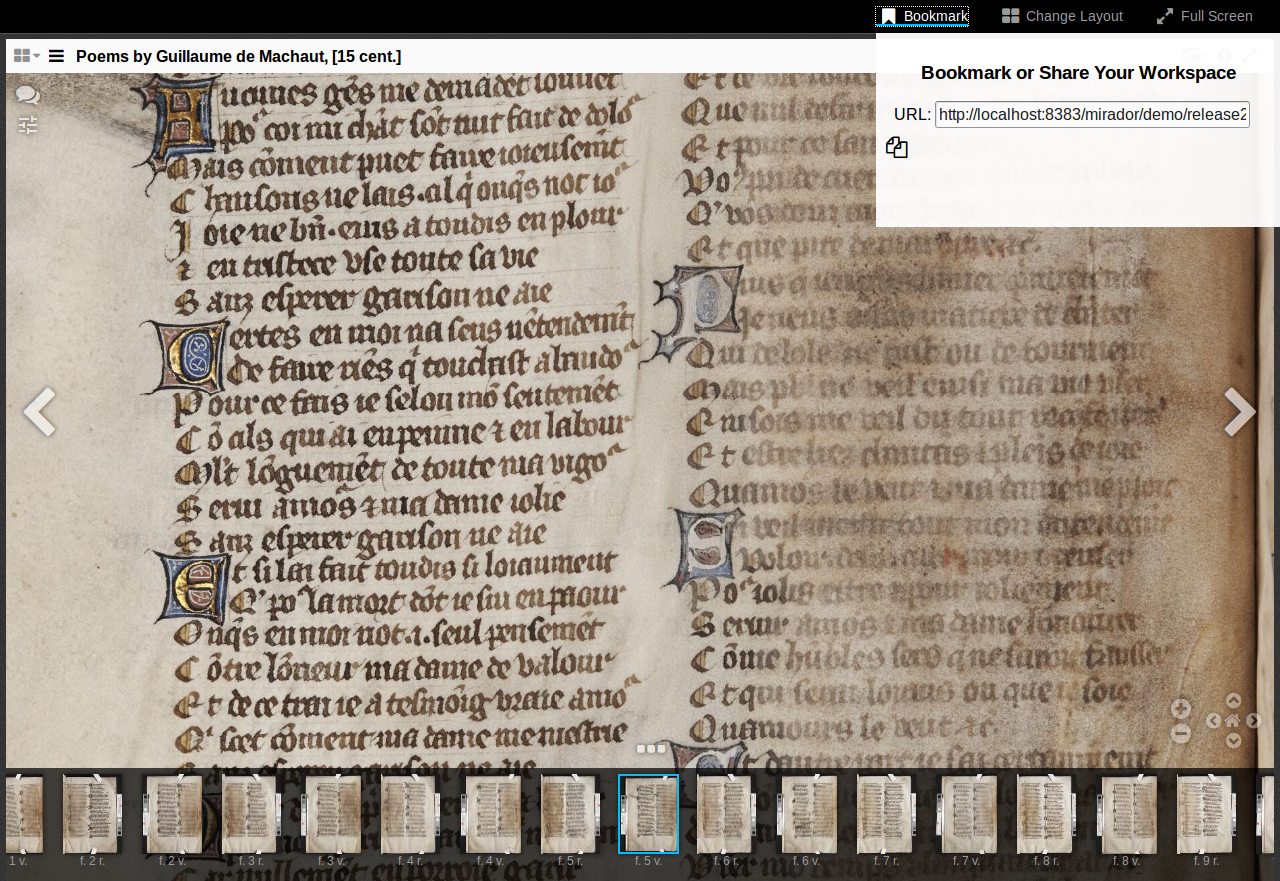Switch viewer to Full Screen
This screenshot has height=881, width=1280.
tap(1204, 16)
